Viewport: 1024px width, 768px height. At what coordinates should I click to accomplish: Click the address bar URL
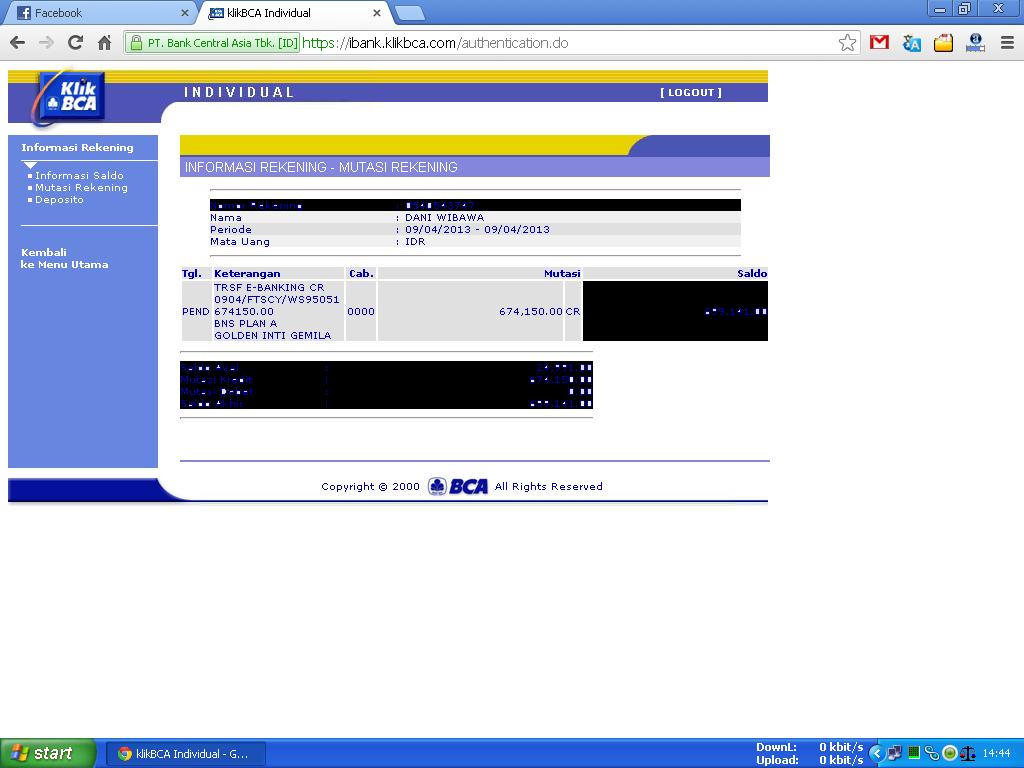(x=435, y=43)
